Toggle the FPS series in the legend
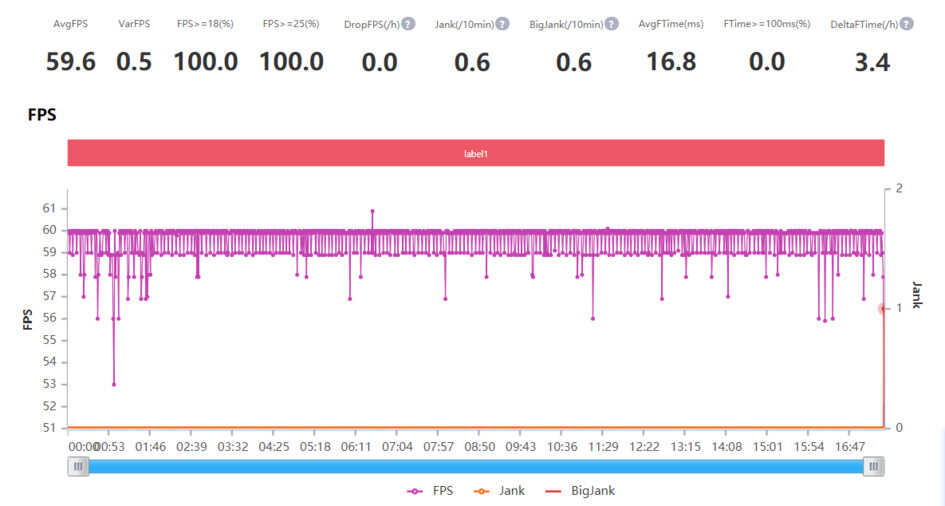 [429, 491]
